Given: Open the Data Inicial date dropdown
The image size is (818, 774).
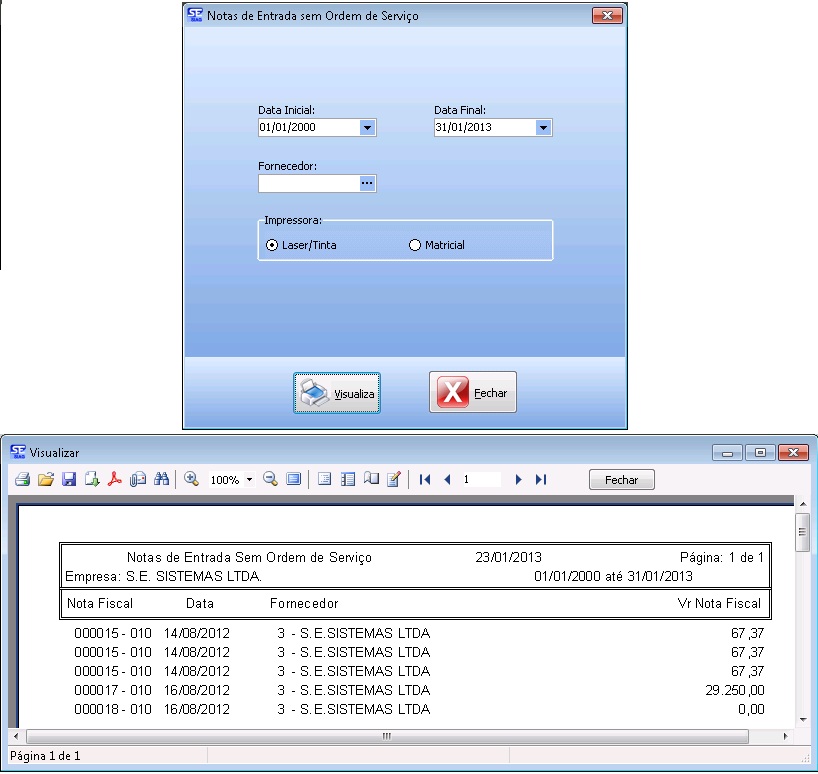Looking at the screenshot, I should pos(367,128).
